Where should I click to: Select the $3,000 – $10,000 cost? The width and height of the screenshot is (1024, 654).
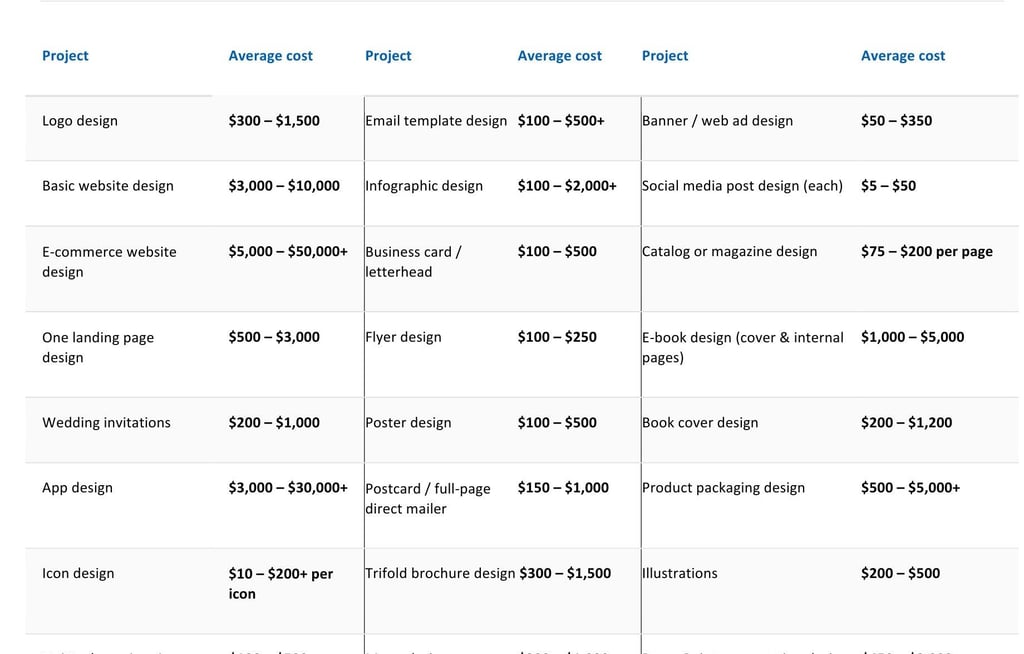284,186
